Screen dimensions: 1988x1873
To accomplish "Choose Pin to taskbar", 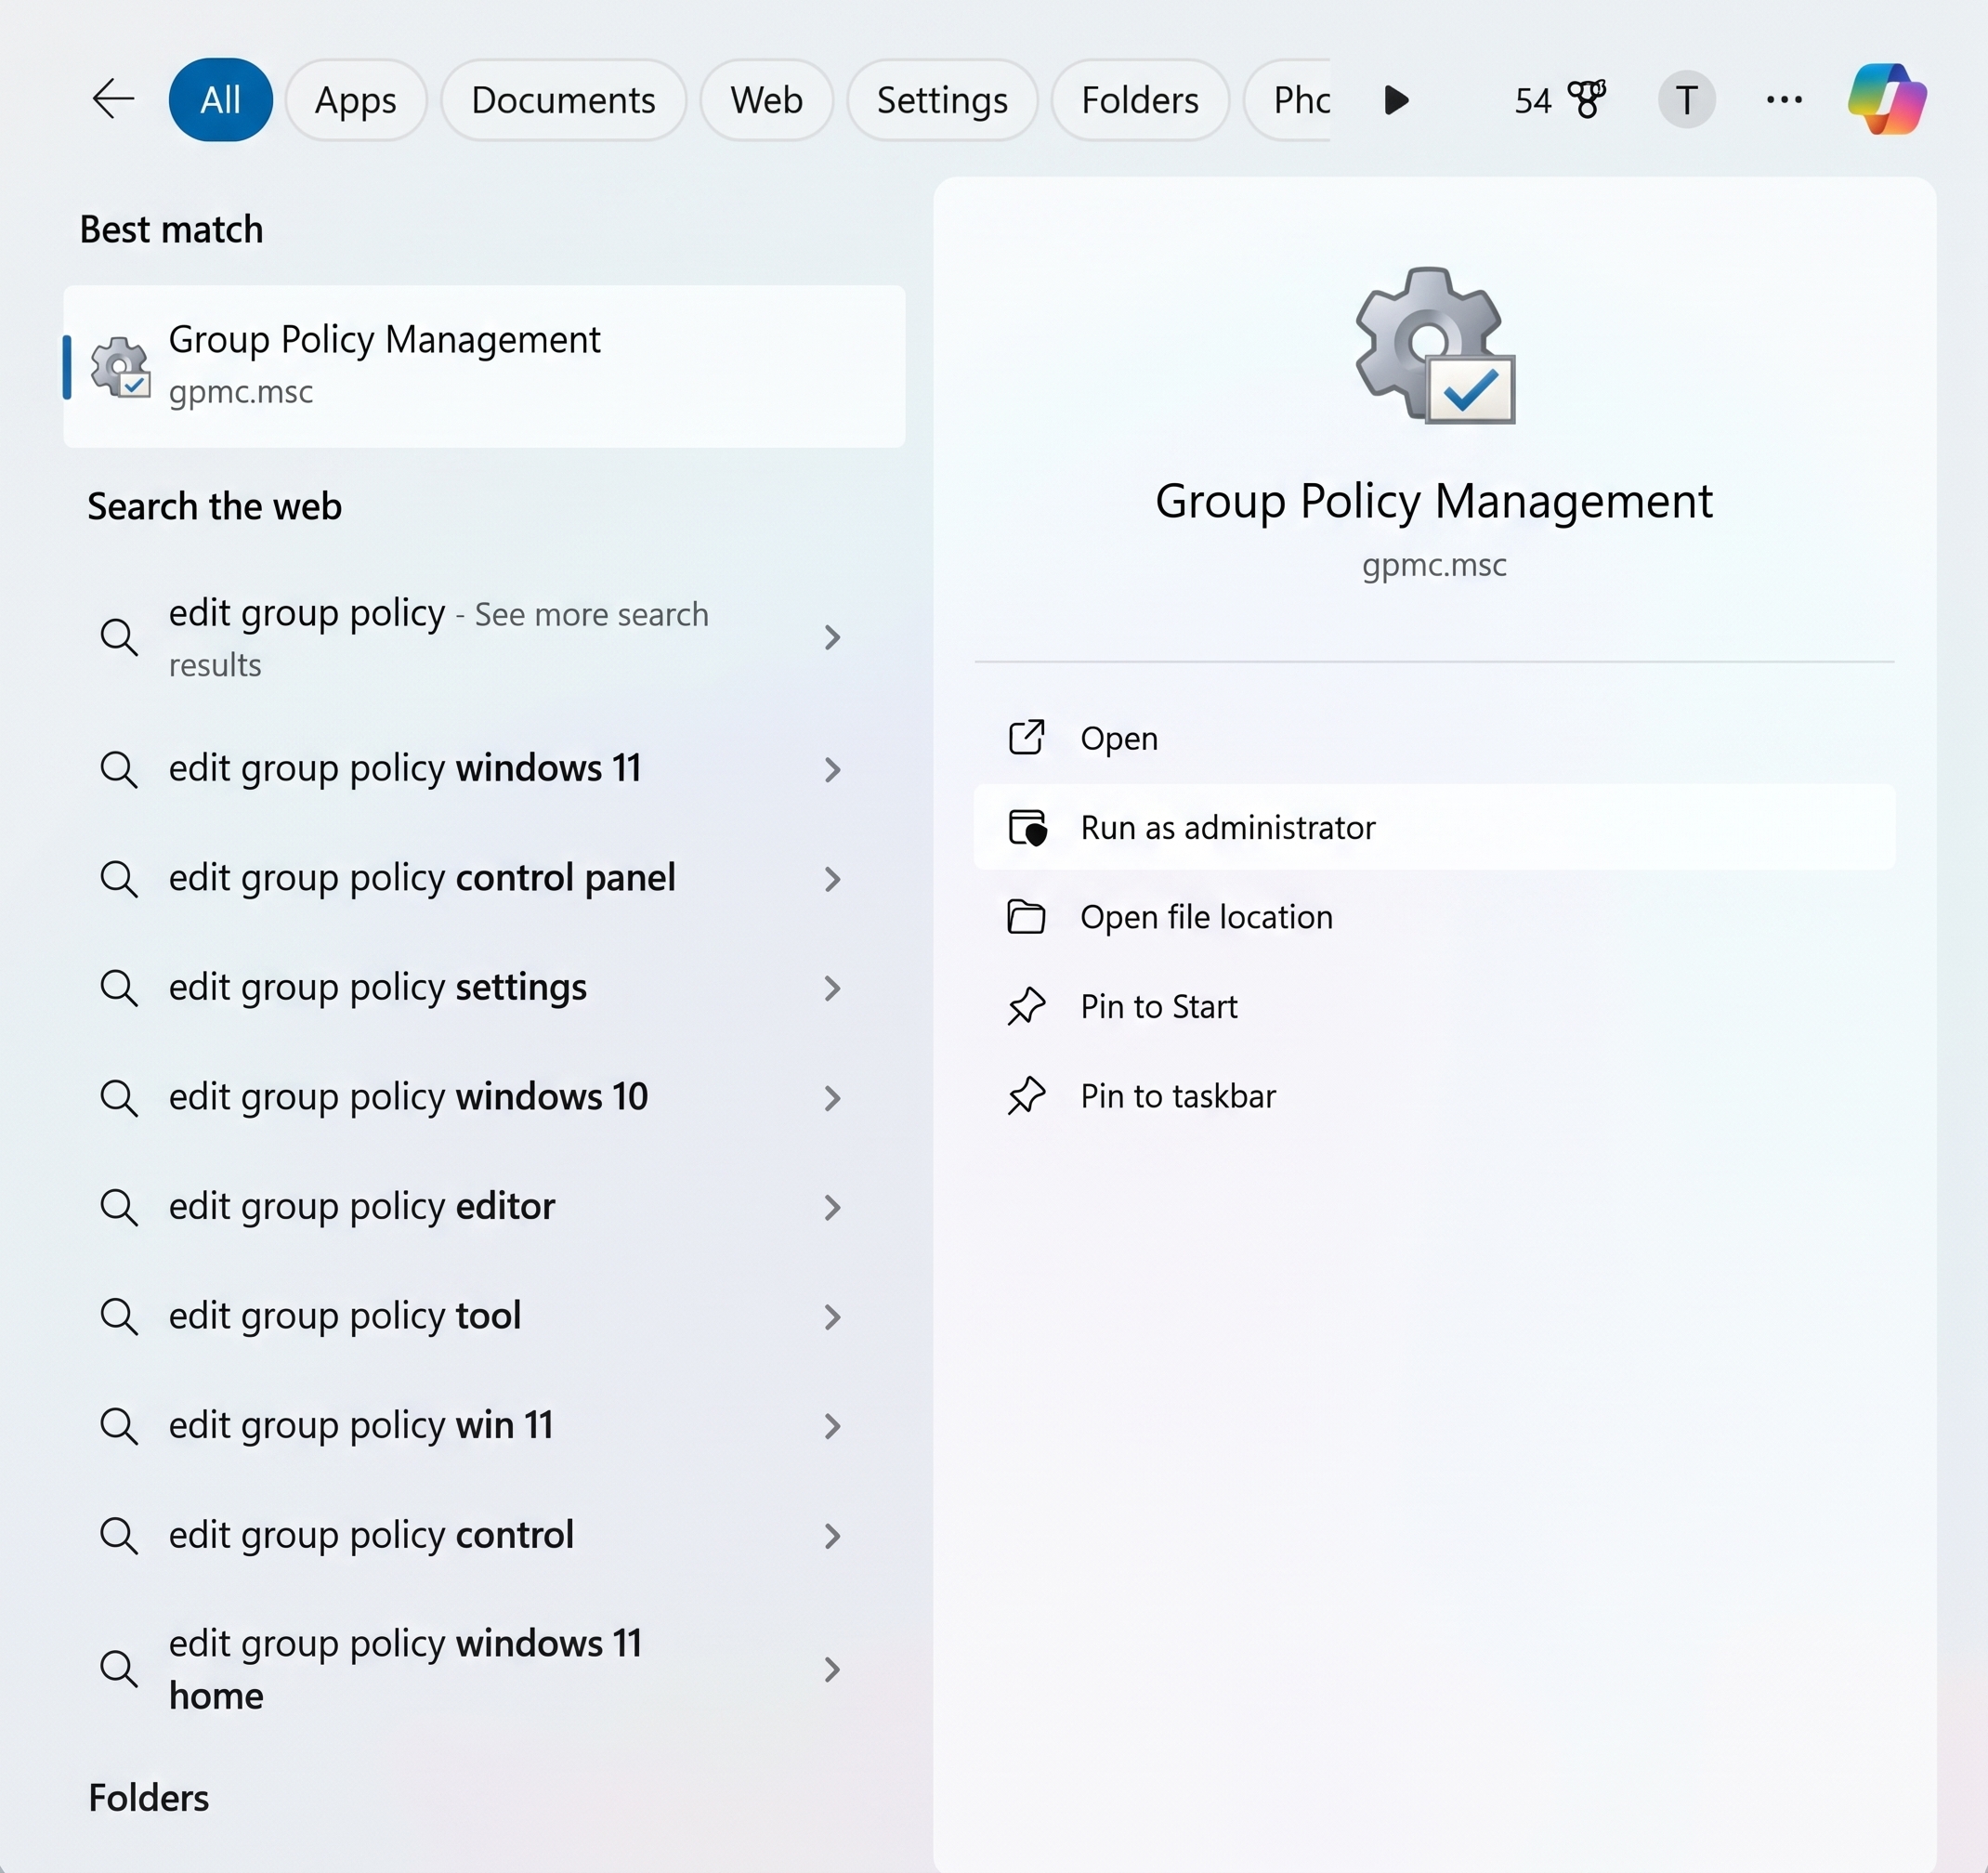I will [1434, 1096].
